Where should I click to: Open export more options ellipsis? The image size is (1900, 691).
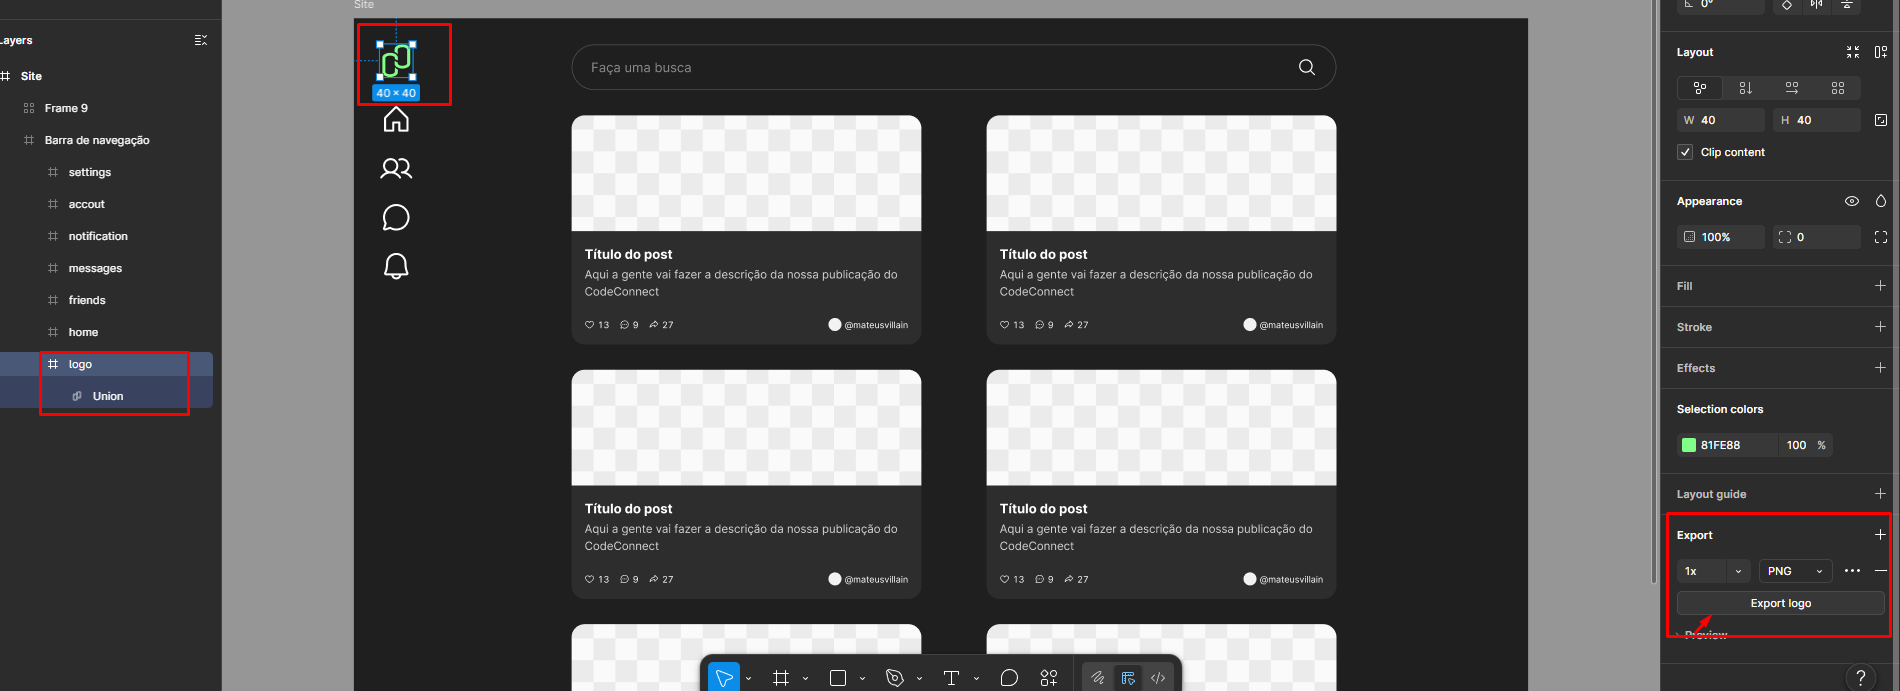pos(1852,571)
